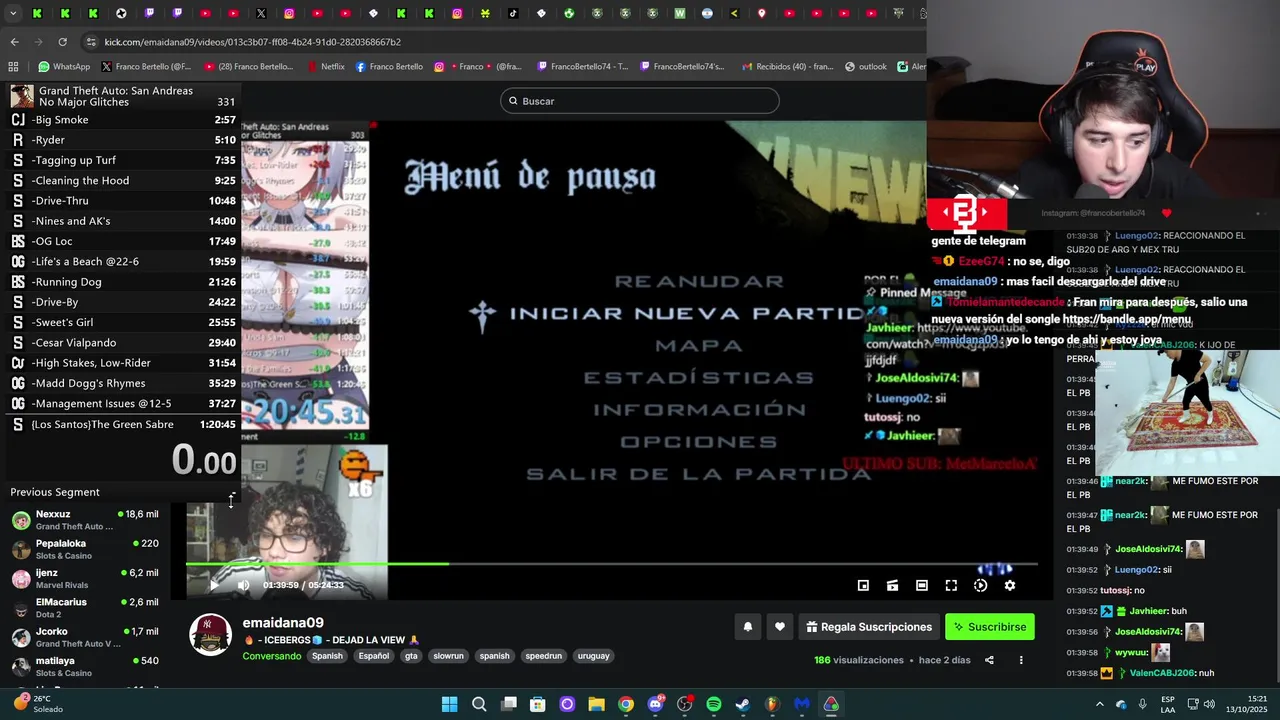The image size is (1280, 720).
Task: Open WhatsApp bookmark
Action: 64,67
